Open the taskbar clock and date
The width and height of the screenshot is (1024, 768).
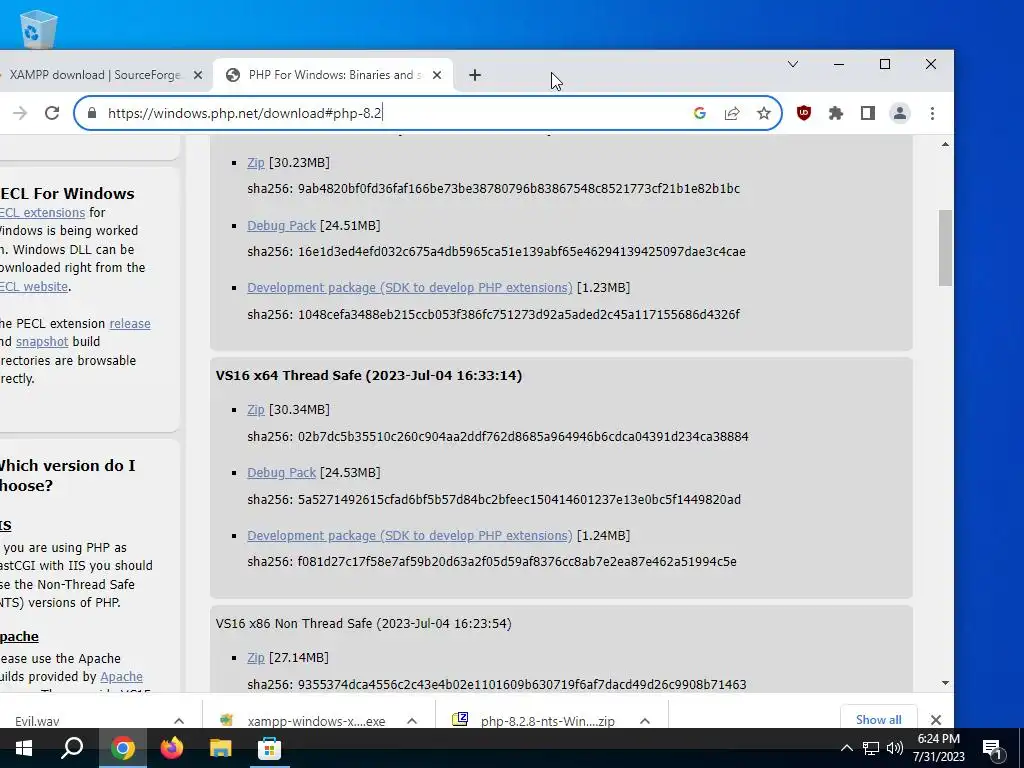[x=938, y=748]
